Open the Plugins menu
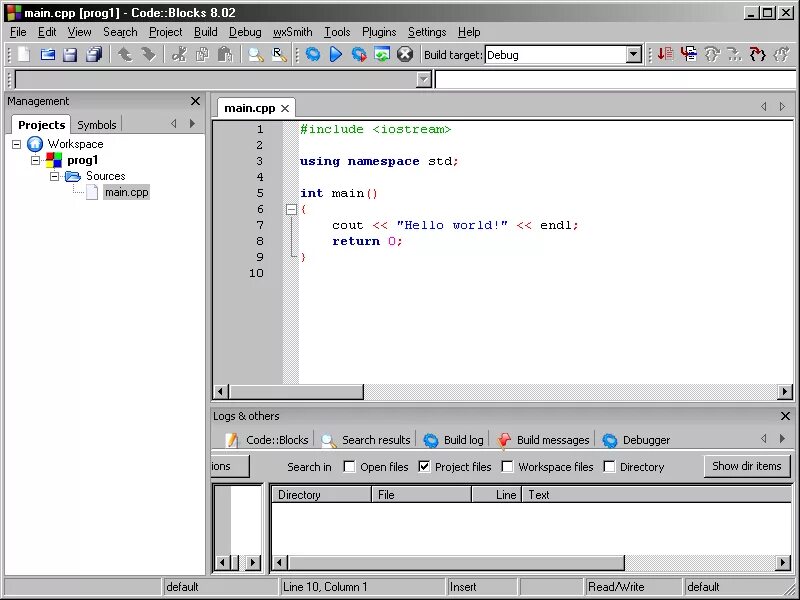This screenshot has height=600, width=800. click(379, 32)
